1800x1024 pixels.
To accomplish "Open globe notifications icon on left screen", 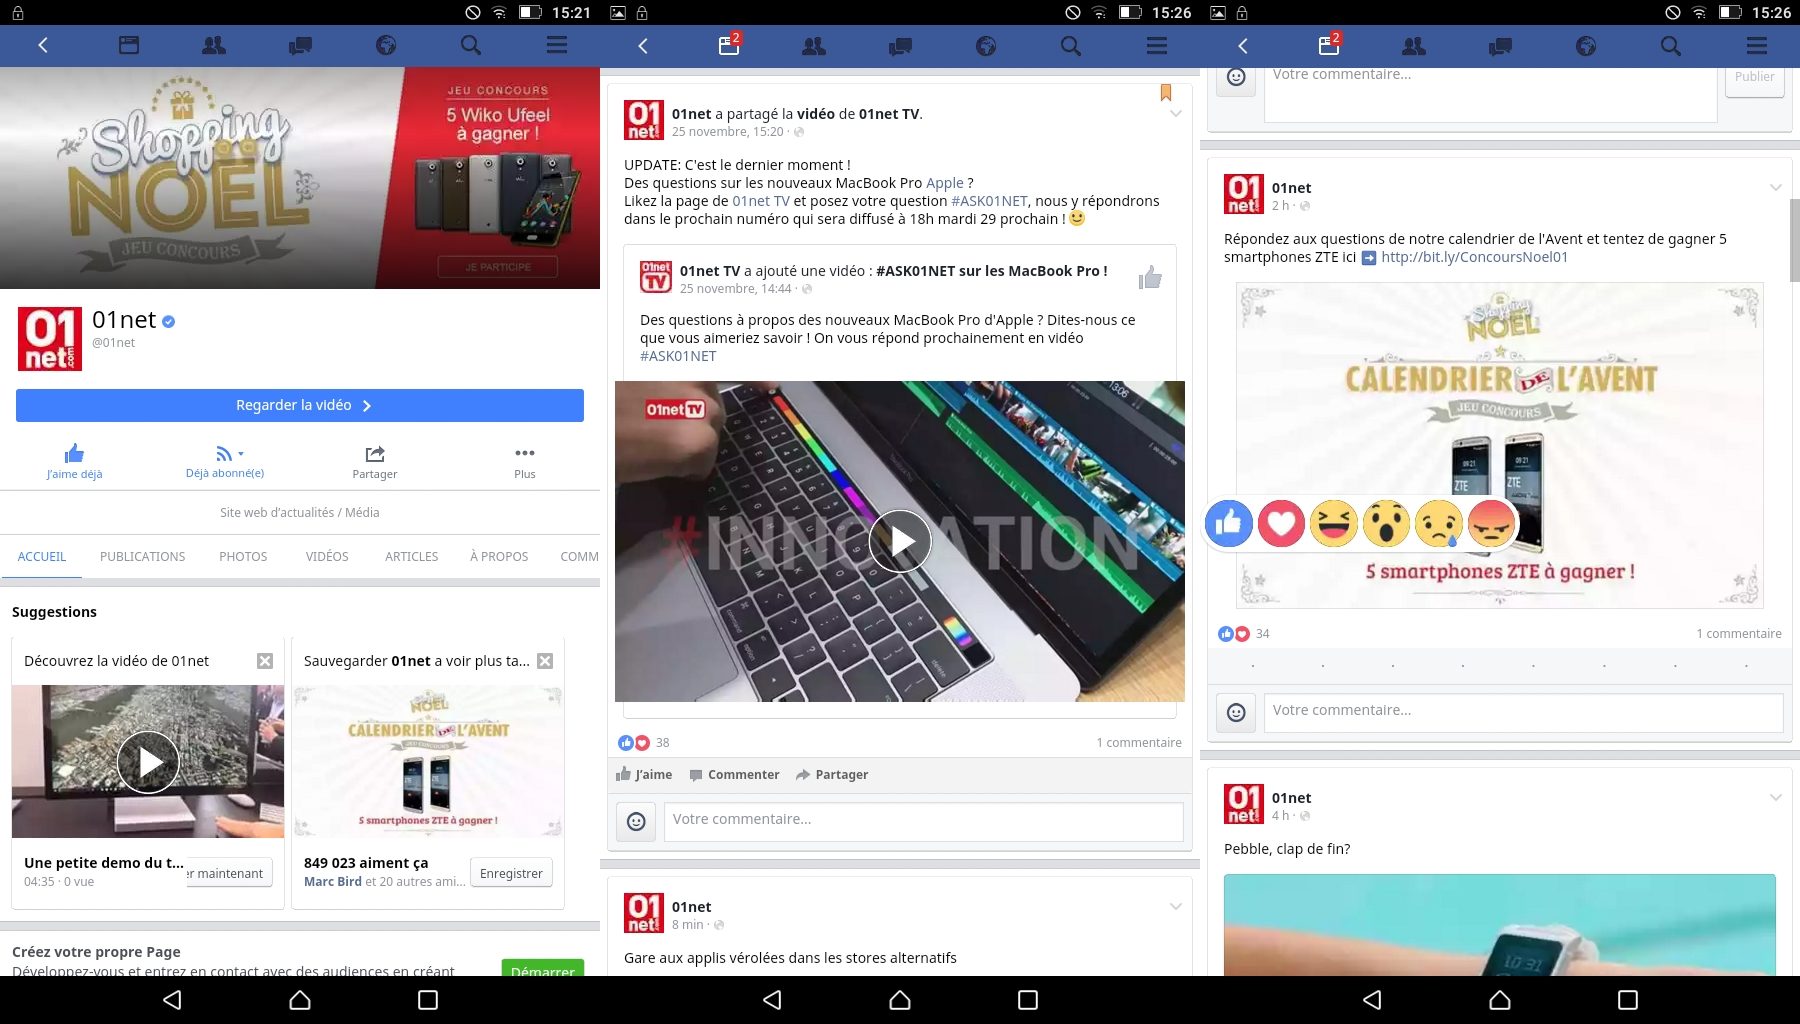I will pos(386,45).
